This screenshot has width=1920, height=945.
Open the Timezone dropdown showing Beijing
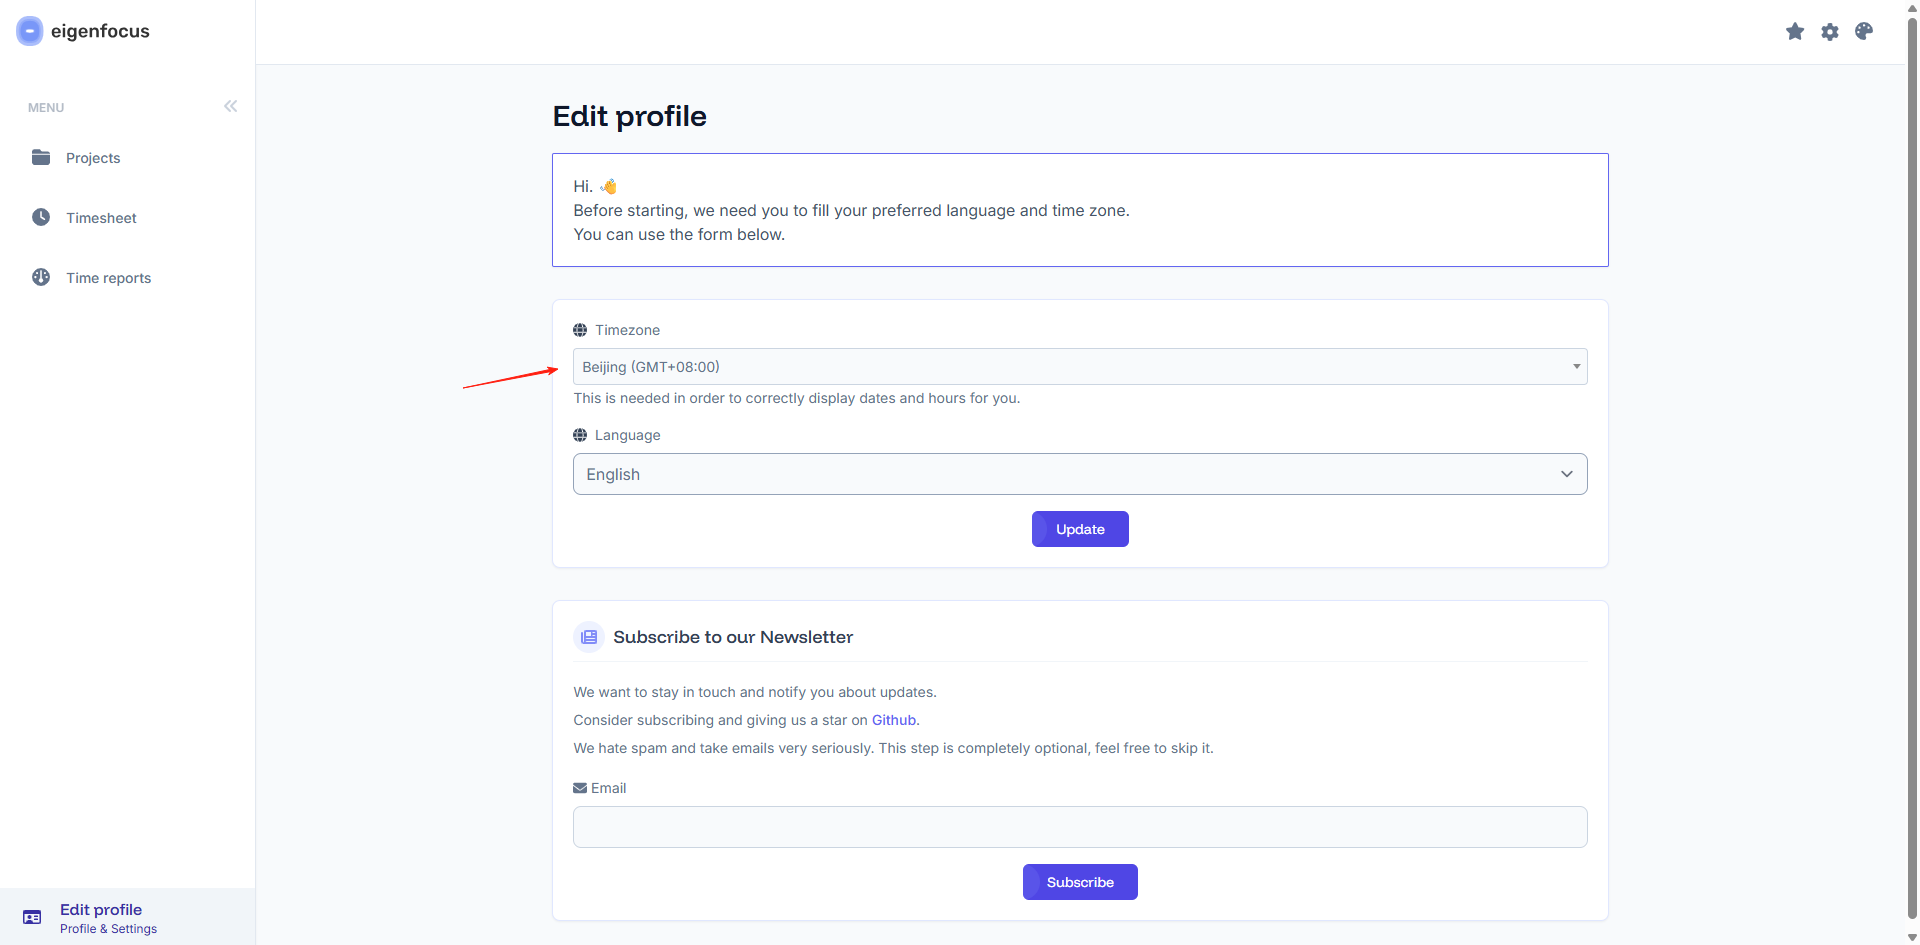click(x=1080, y=367)
